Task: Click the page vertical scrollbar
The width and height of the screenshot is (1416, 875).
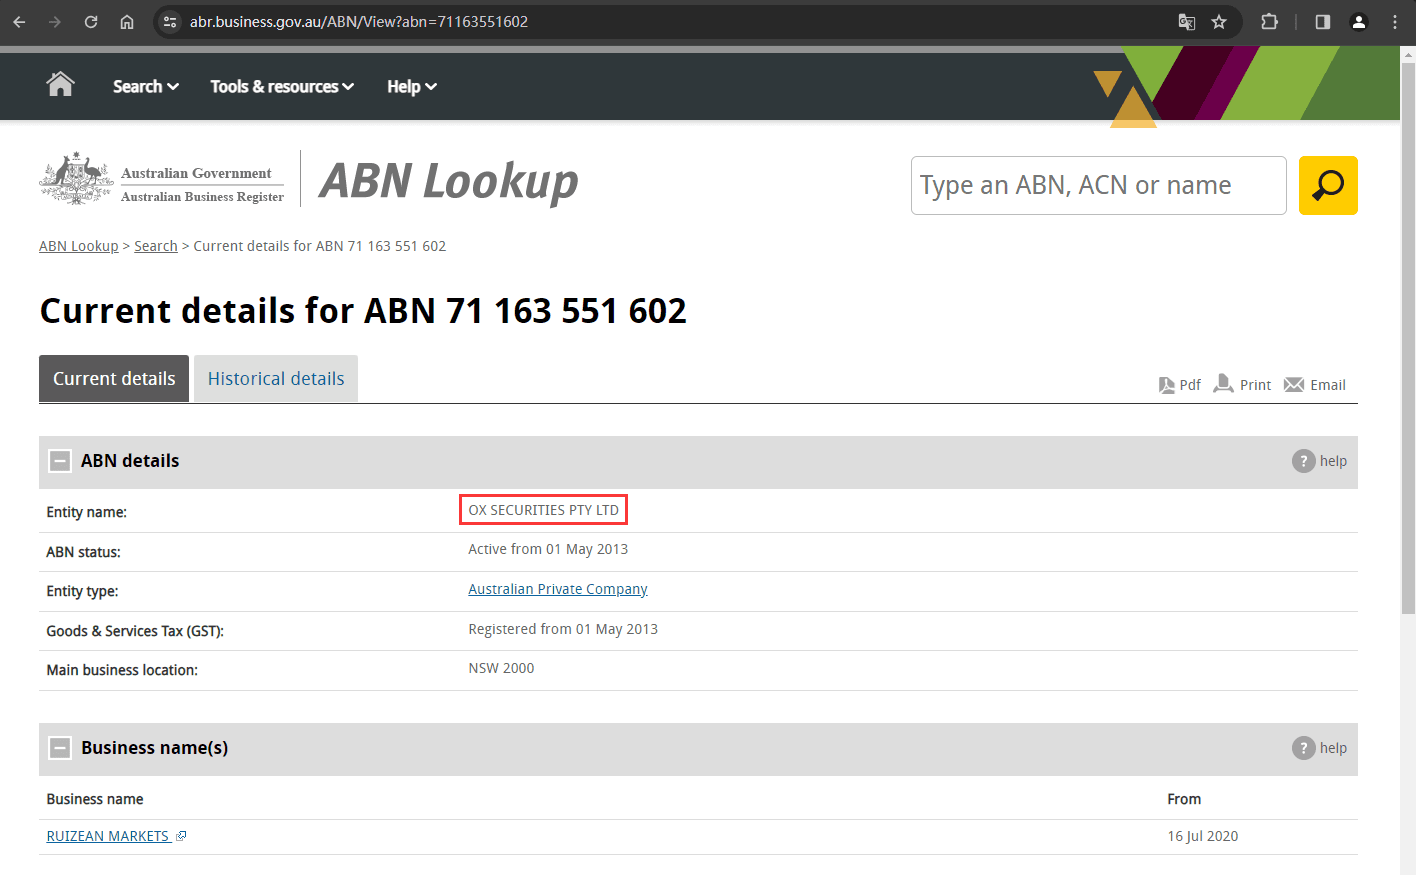Action: [1408, 340]
